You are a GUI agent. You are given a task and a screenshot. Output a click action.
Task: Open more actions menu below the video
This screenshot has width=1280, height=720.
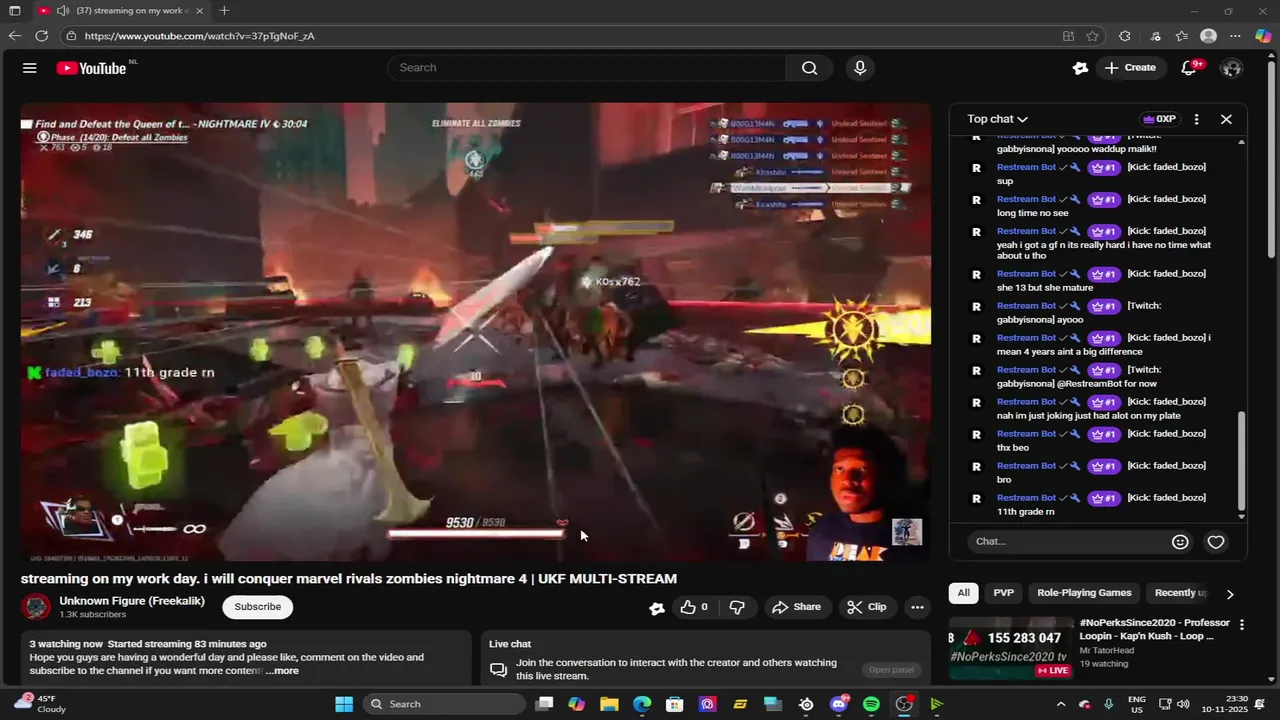(917, 607)
